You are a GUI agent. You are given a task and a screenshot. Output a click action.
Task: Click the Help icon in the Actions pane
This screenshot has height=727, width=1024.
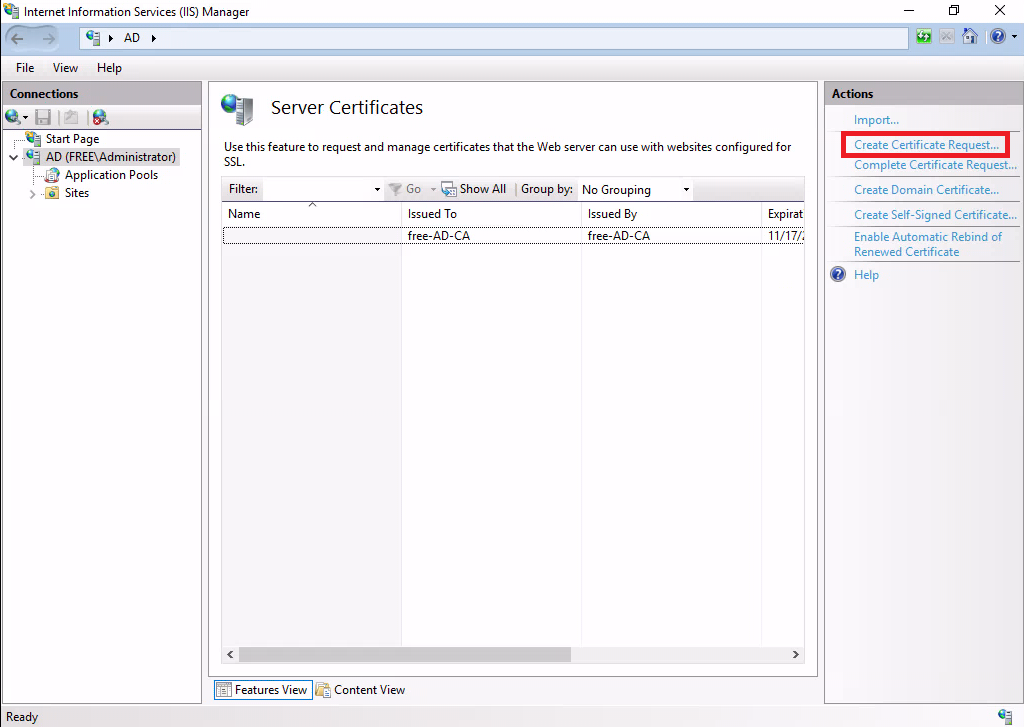click(x=838, y=274)
